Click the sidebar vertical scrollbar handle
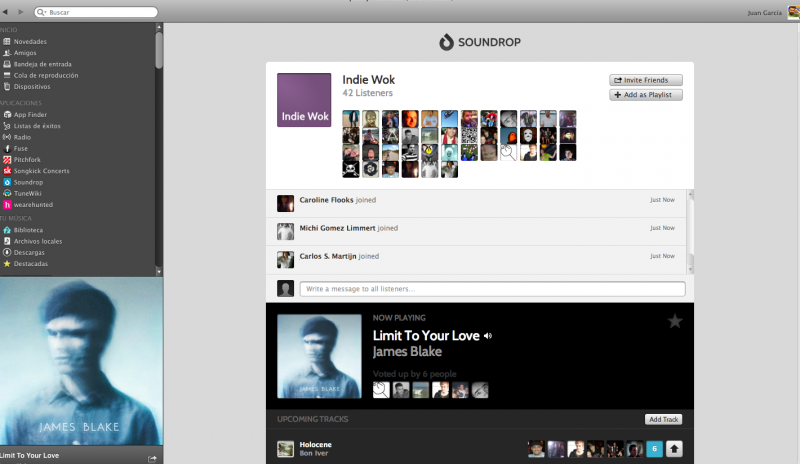 coord(159,50)
